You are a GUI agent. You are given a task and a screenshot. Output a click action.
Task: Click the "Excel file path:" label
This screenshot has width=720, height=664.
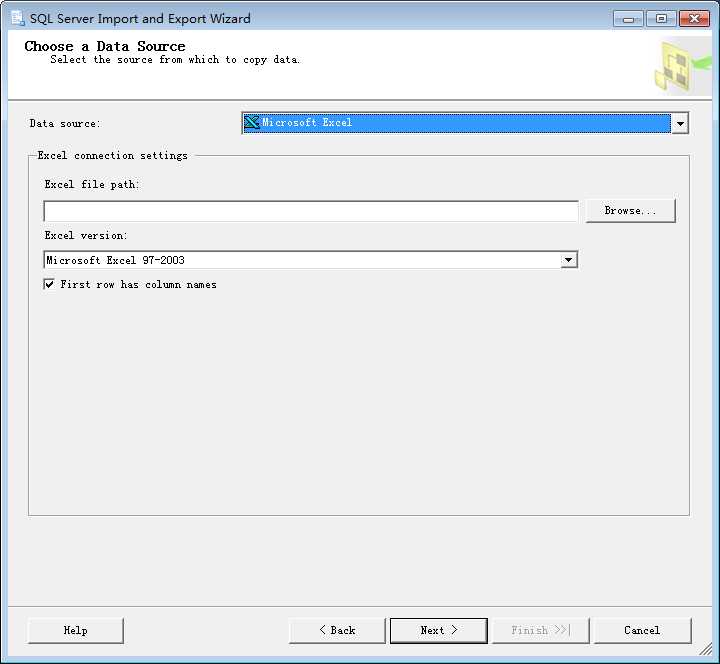click(92, 185)
